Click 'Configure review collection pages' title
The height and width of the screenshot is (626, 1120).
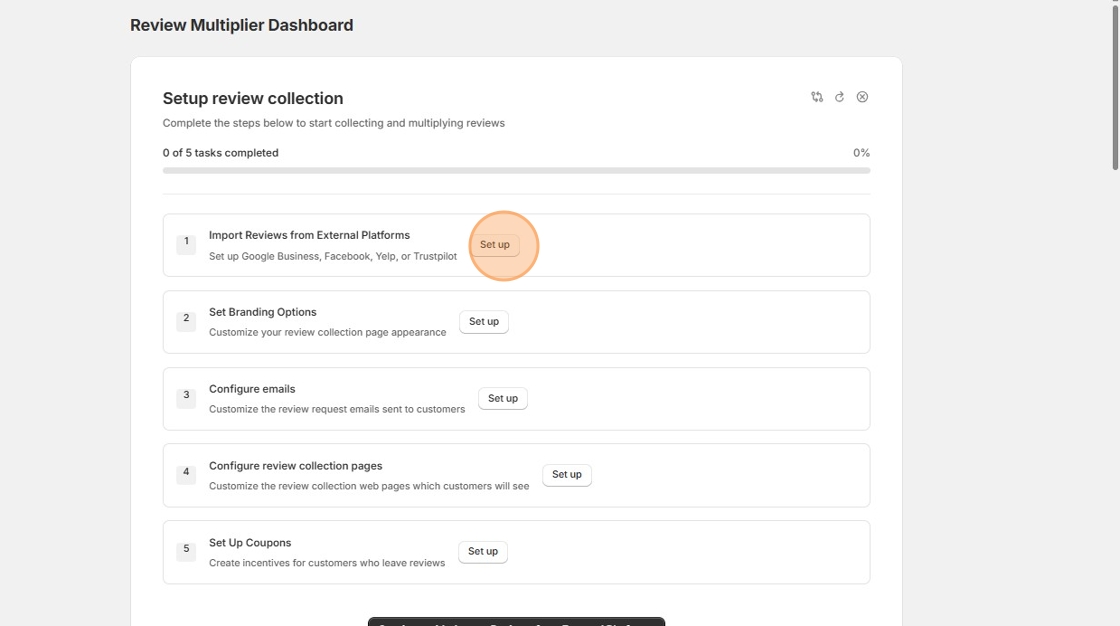pos(295,466)
